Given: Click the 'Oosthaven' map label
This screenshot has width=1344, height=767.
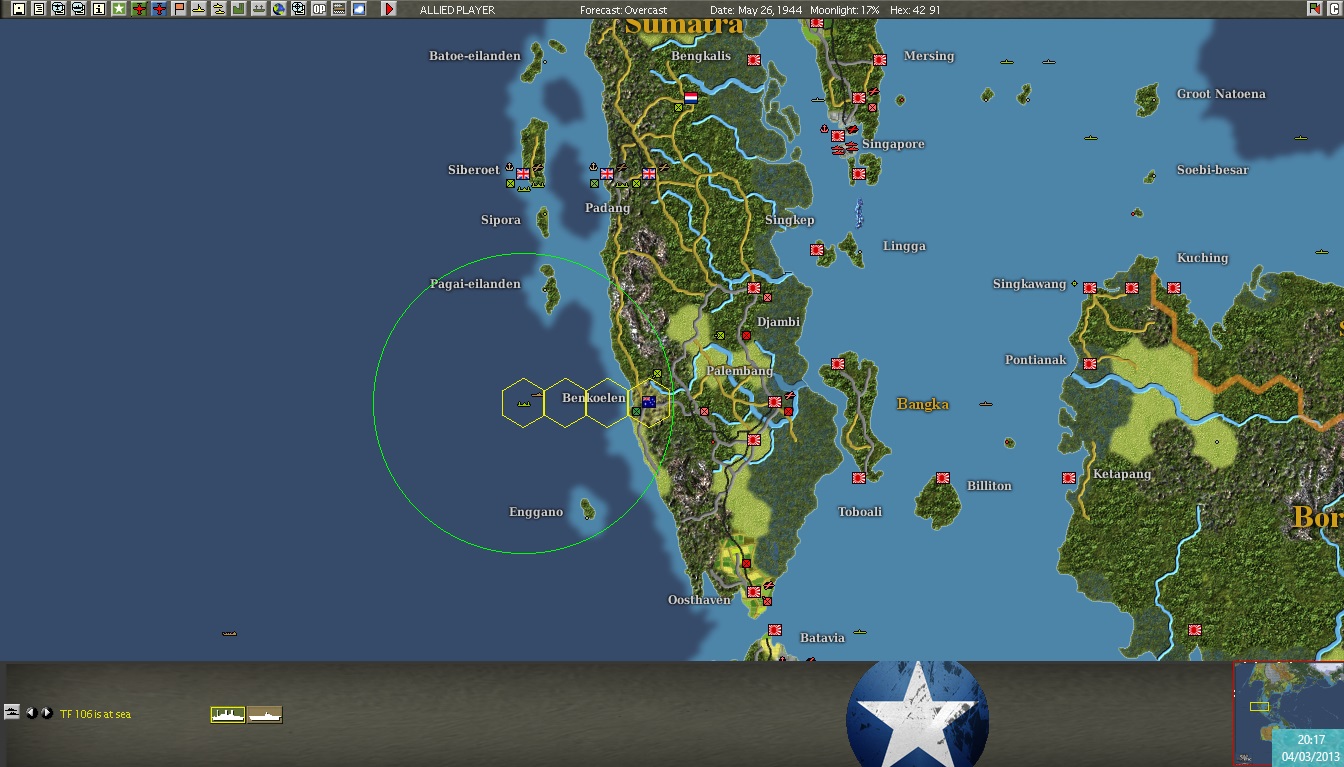Looking at the screenshot, I should (700, 600).
